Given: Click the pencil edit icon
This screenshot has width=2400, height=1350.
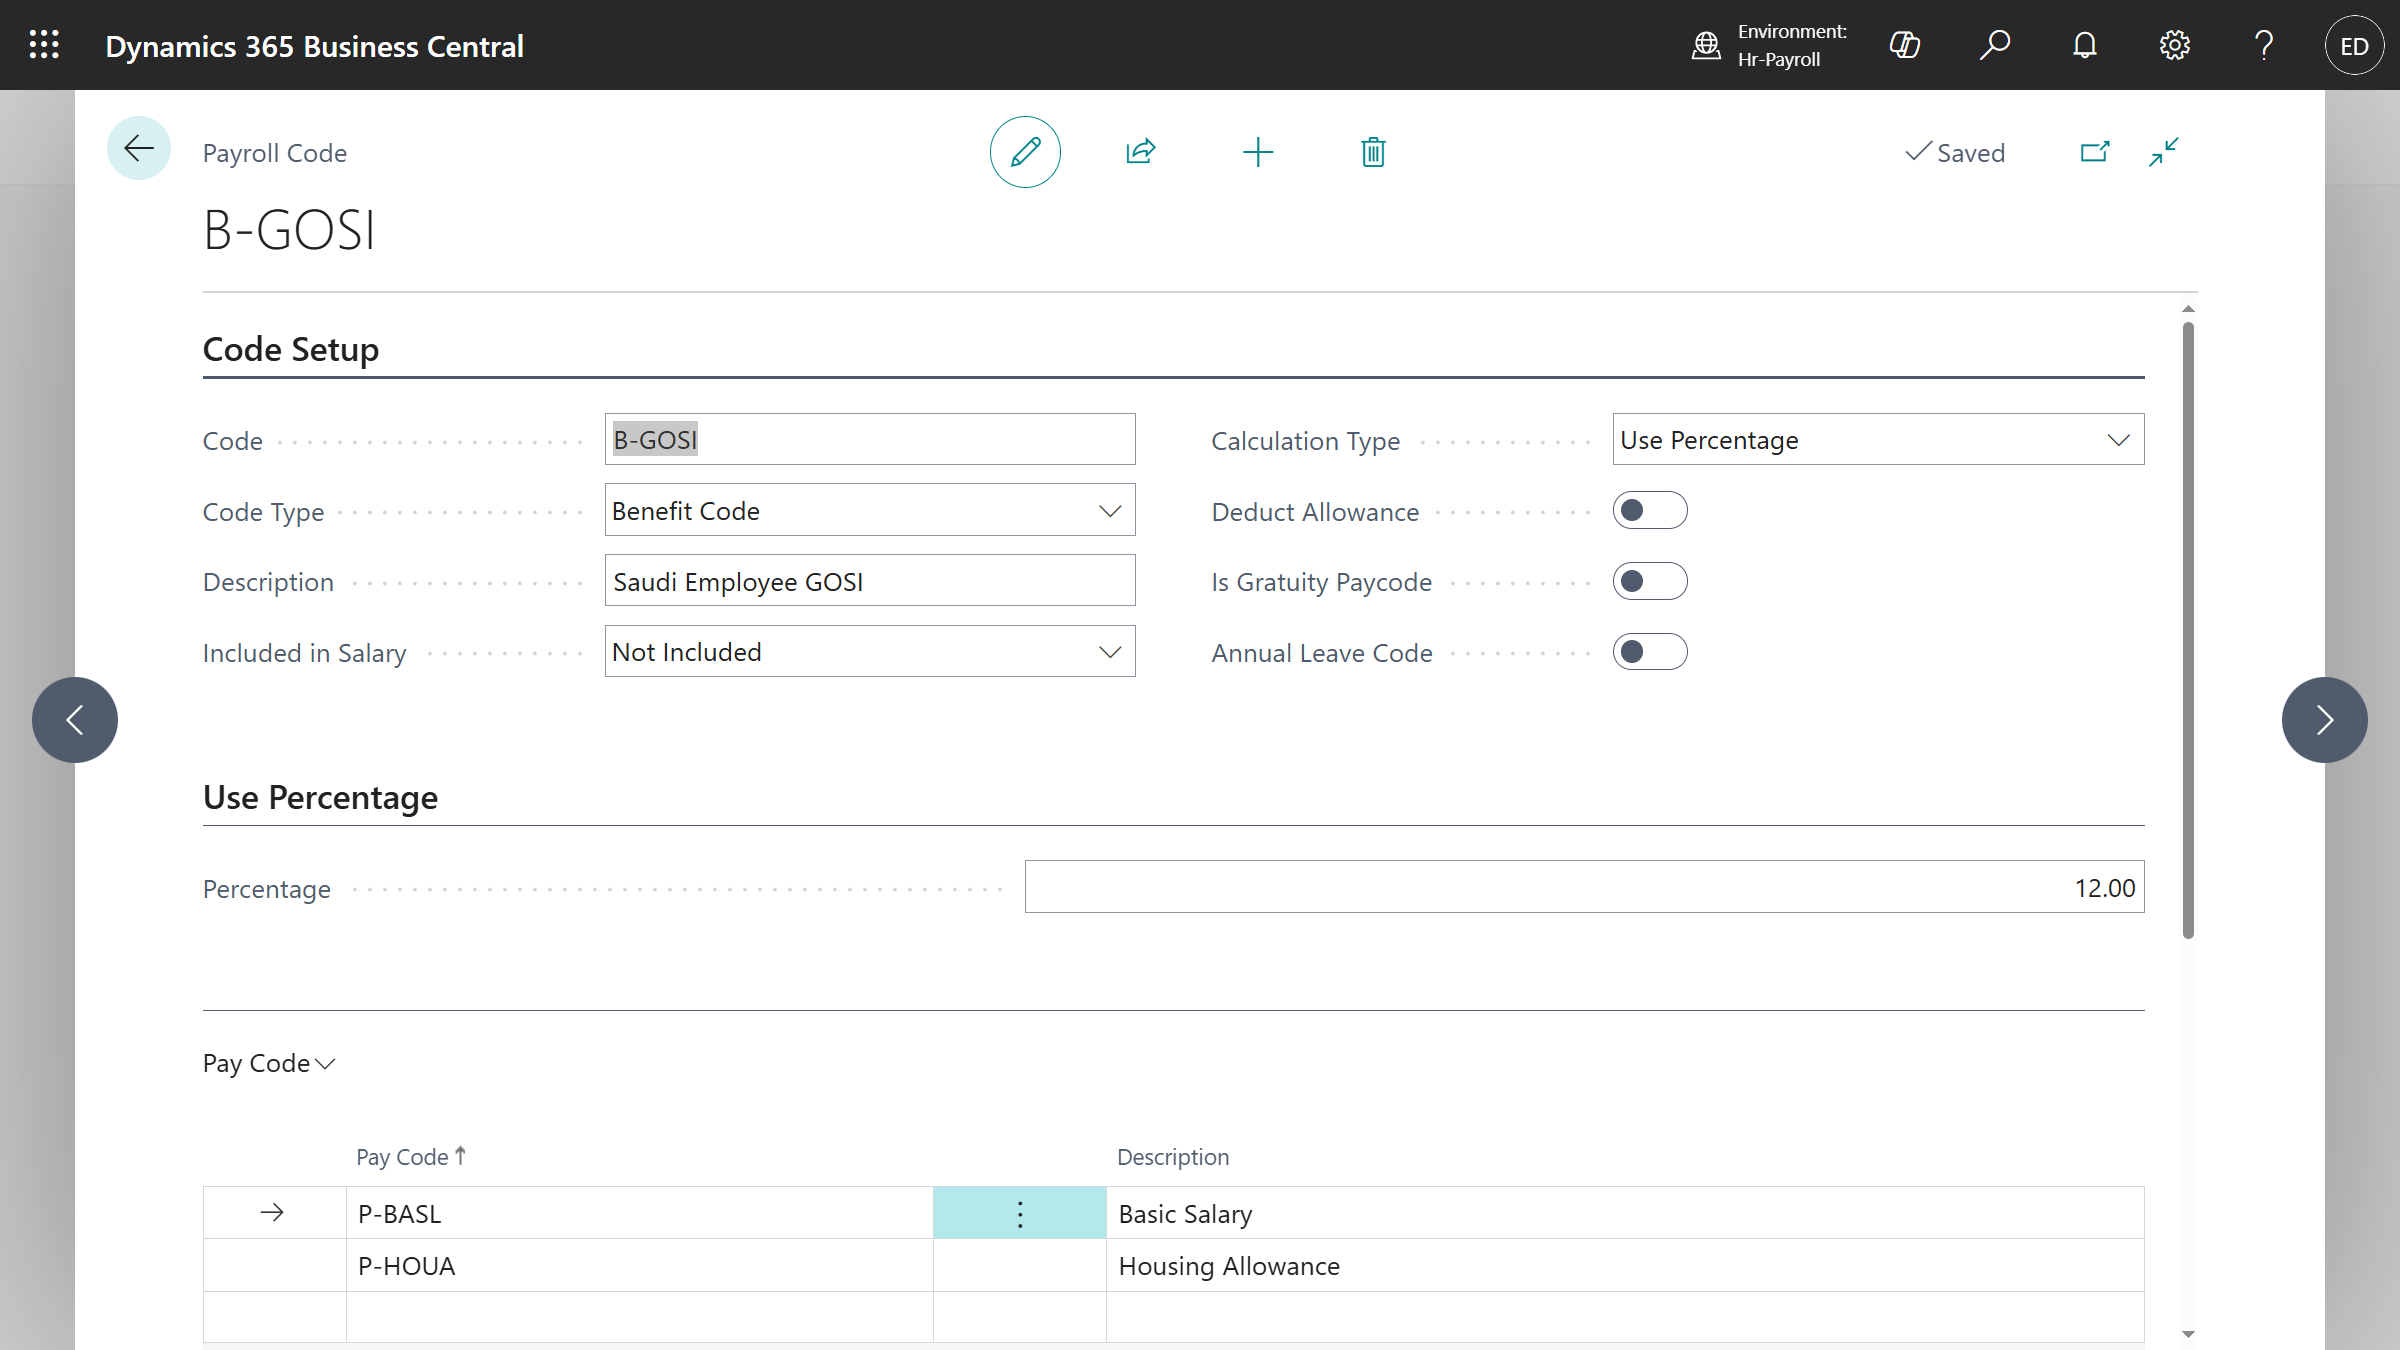Looking at the screenshot, I should pos(1025,152).
